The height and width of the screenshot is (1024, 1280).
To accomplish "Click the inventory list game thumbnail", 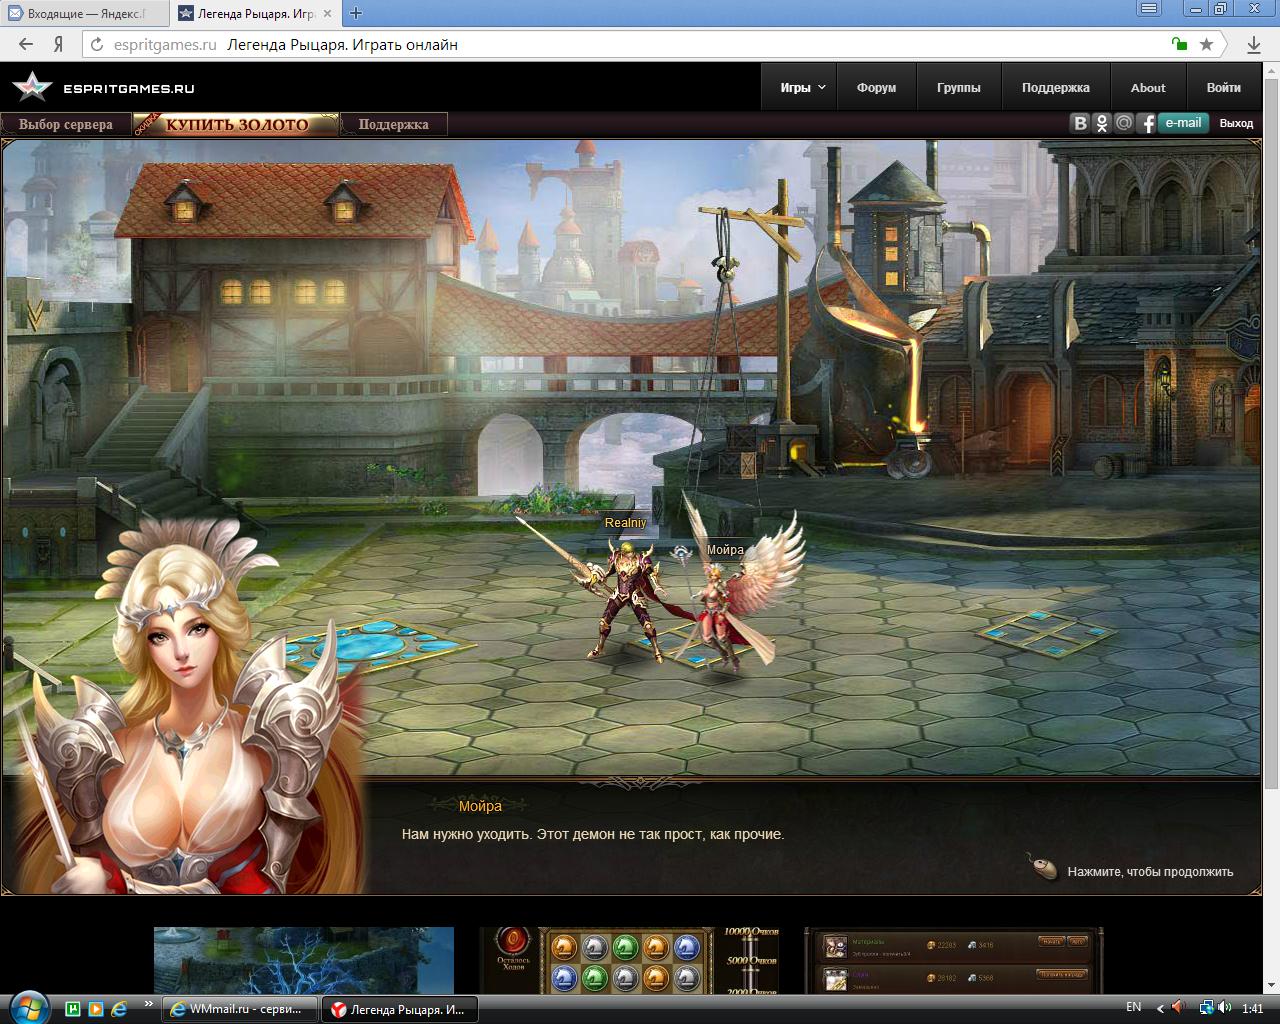I will [x=955, y=960].
